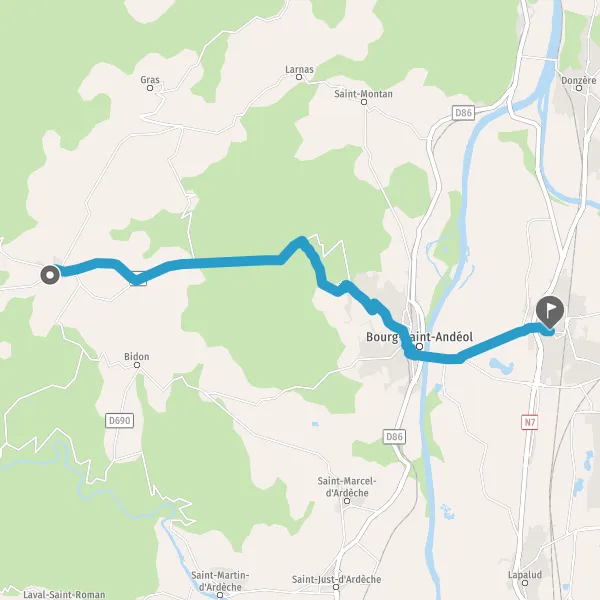
Task: Click the small blue lake east of Bourg-Saint-Andéol
Action: (501, 366)
